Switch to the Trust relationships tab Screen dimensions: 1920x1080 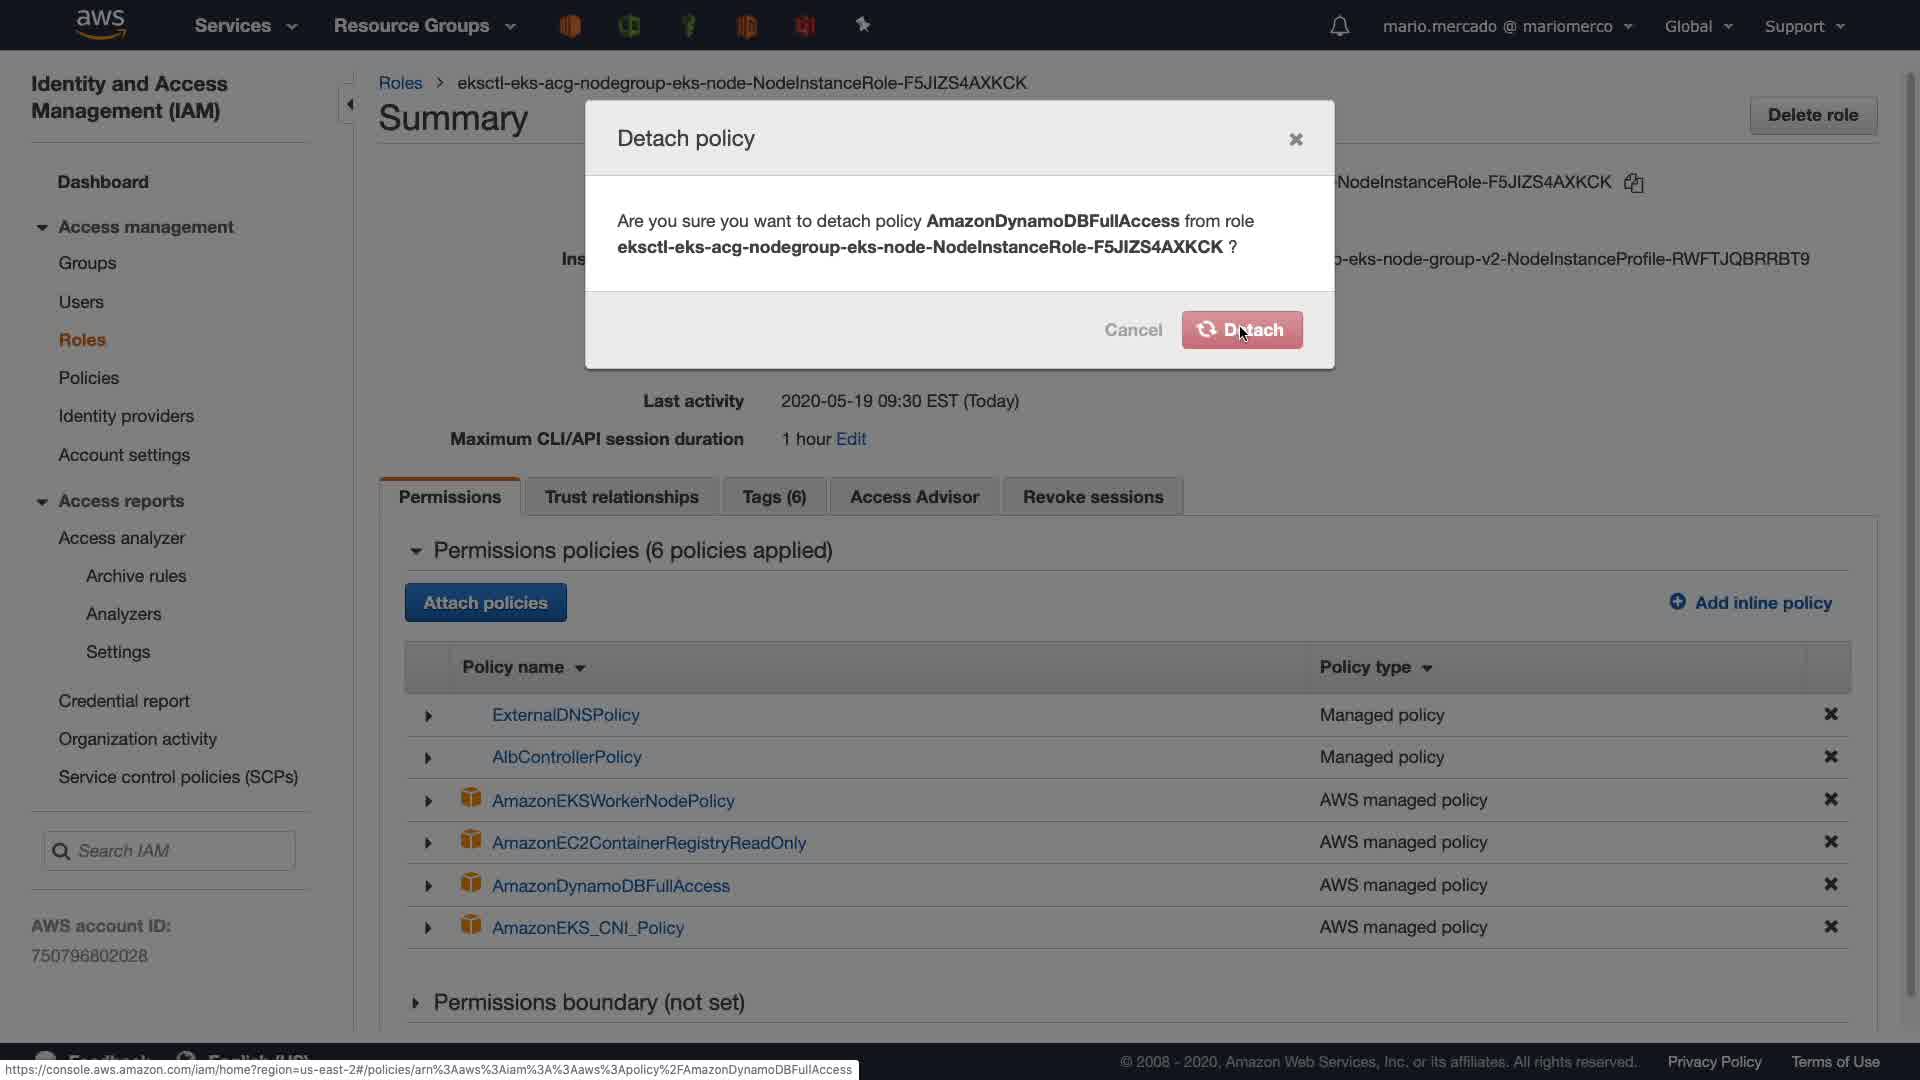tap(621, 497)
